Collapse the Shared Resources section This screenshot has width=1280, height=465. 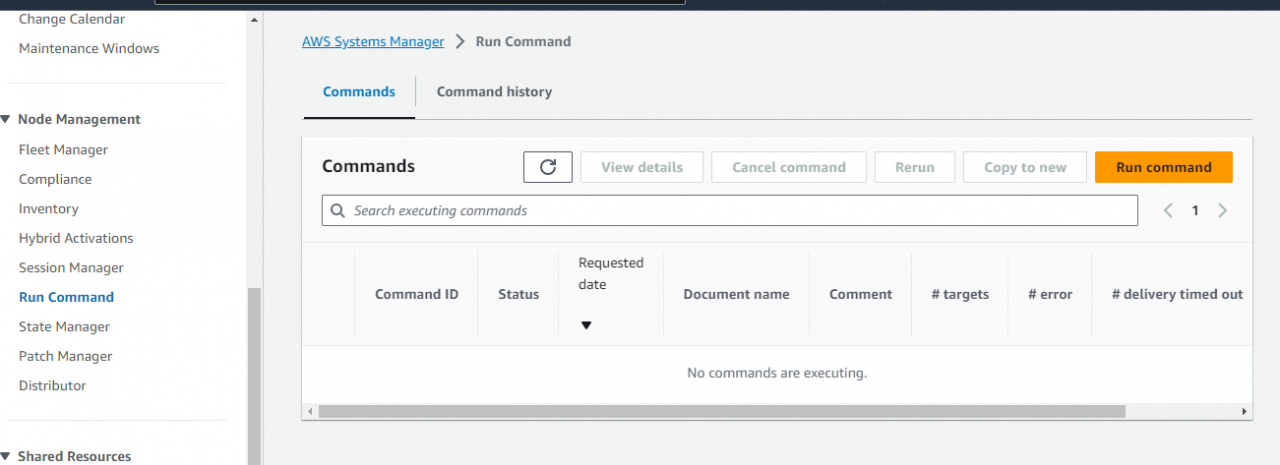[x=6, y=456]
